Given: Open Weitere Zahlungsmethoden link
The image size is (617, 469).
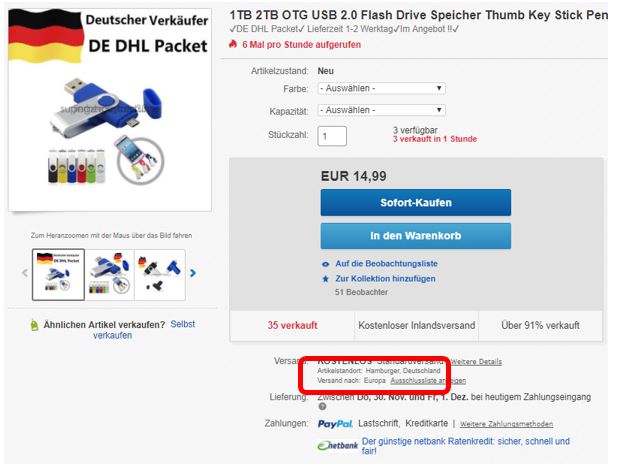Looking at the screenshot, I should 506,424.
